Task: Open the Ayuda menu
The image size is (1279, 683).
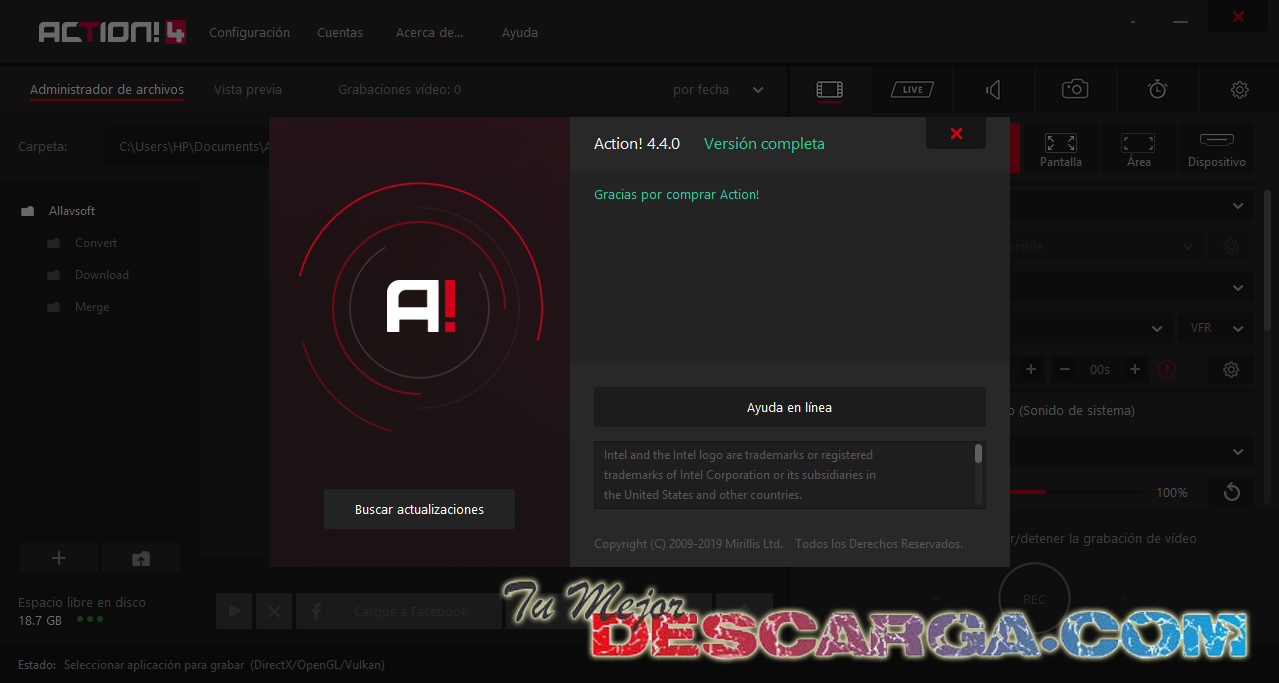Action: [520, 32]
